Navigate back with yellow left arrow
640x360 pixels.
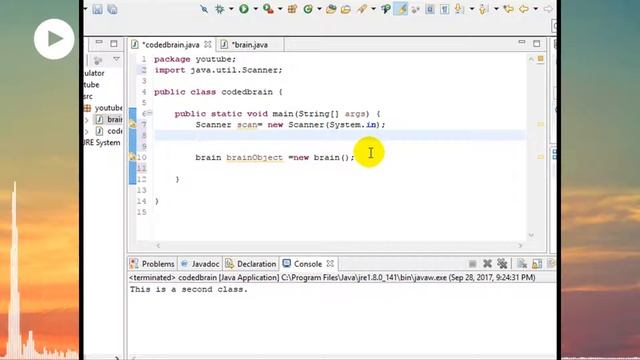click(x=524, y=9)
